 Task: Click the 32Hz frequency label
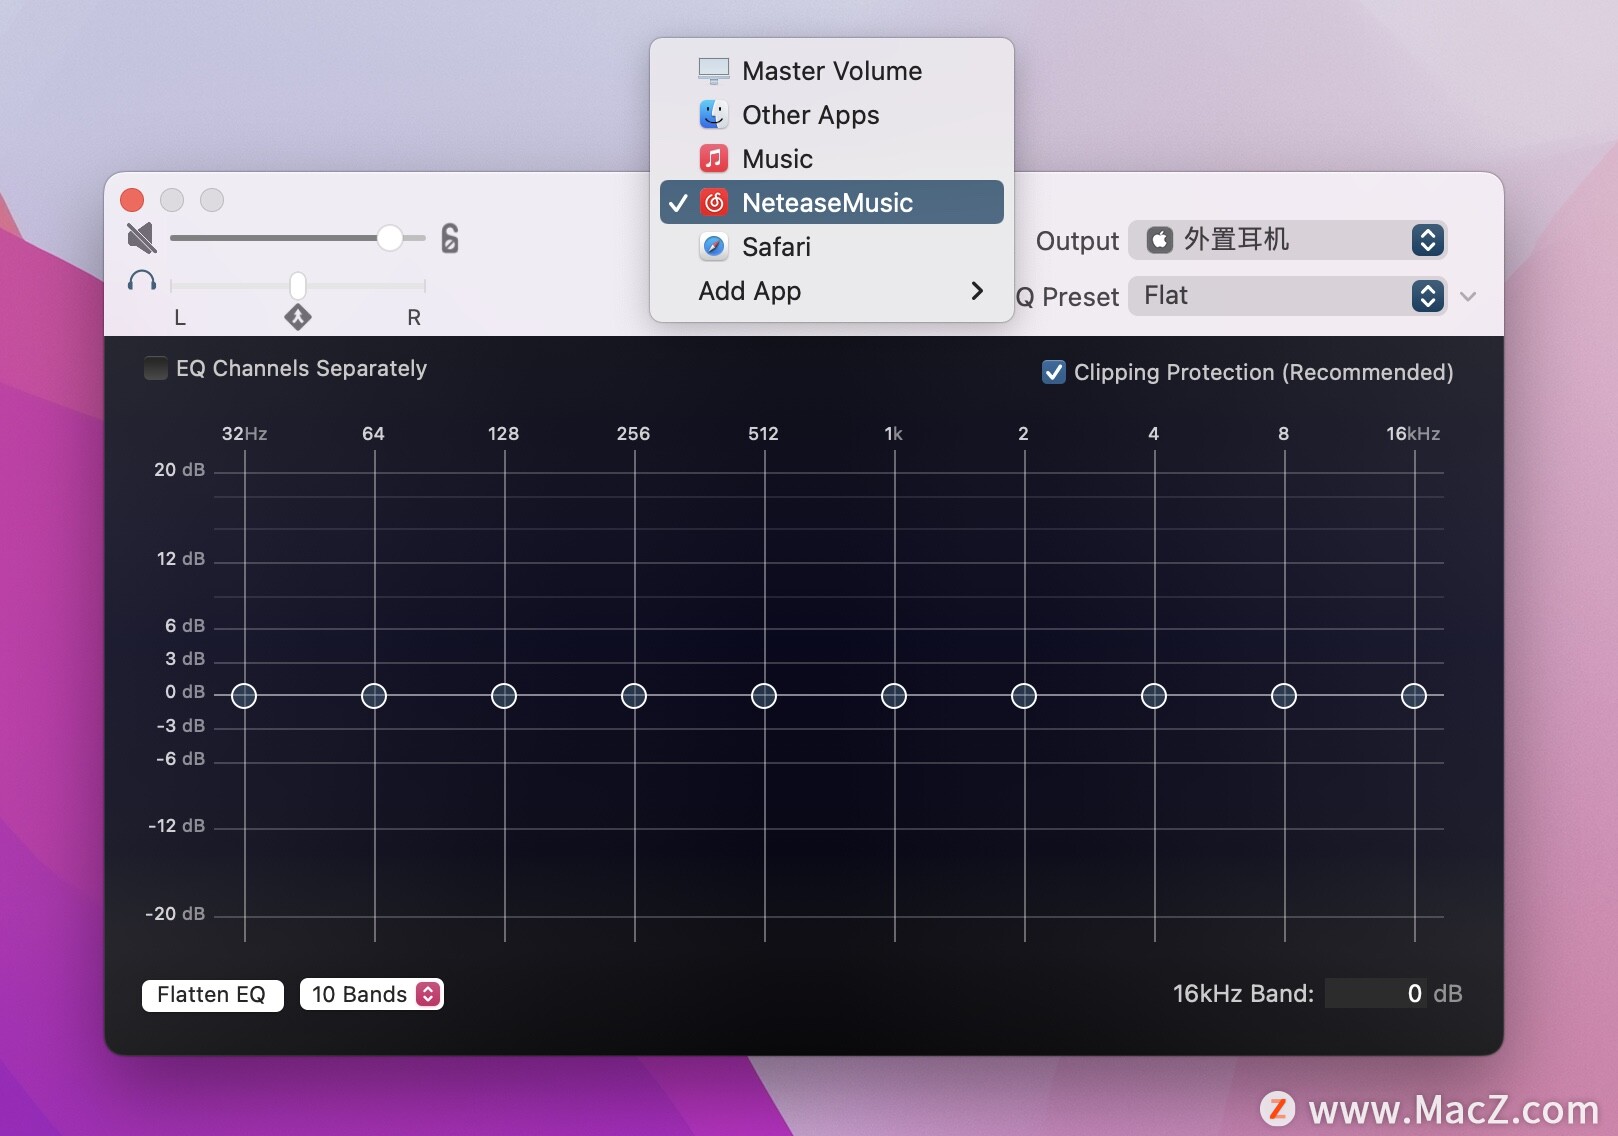[245, 434]
